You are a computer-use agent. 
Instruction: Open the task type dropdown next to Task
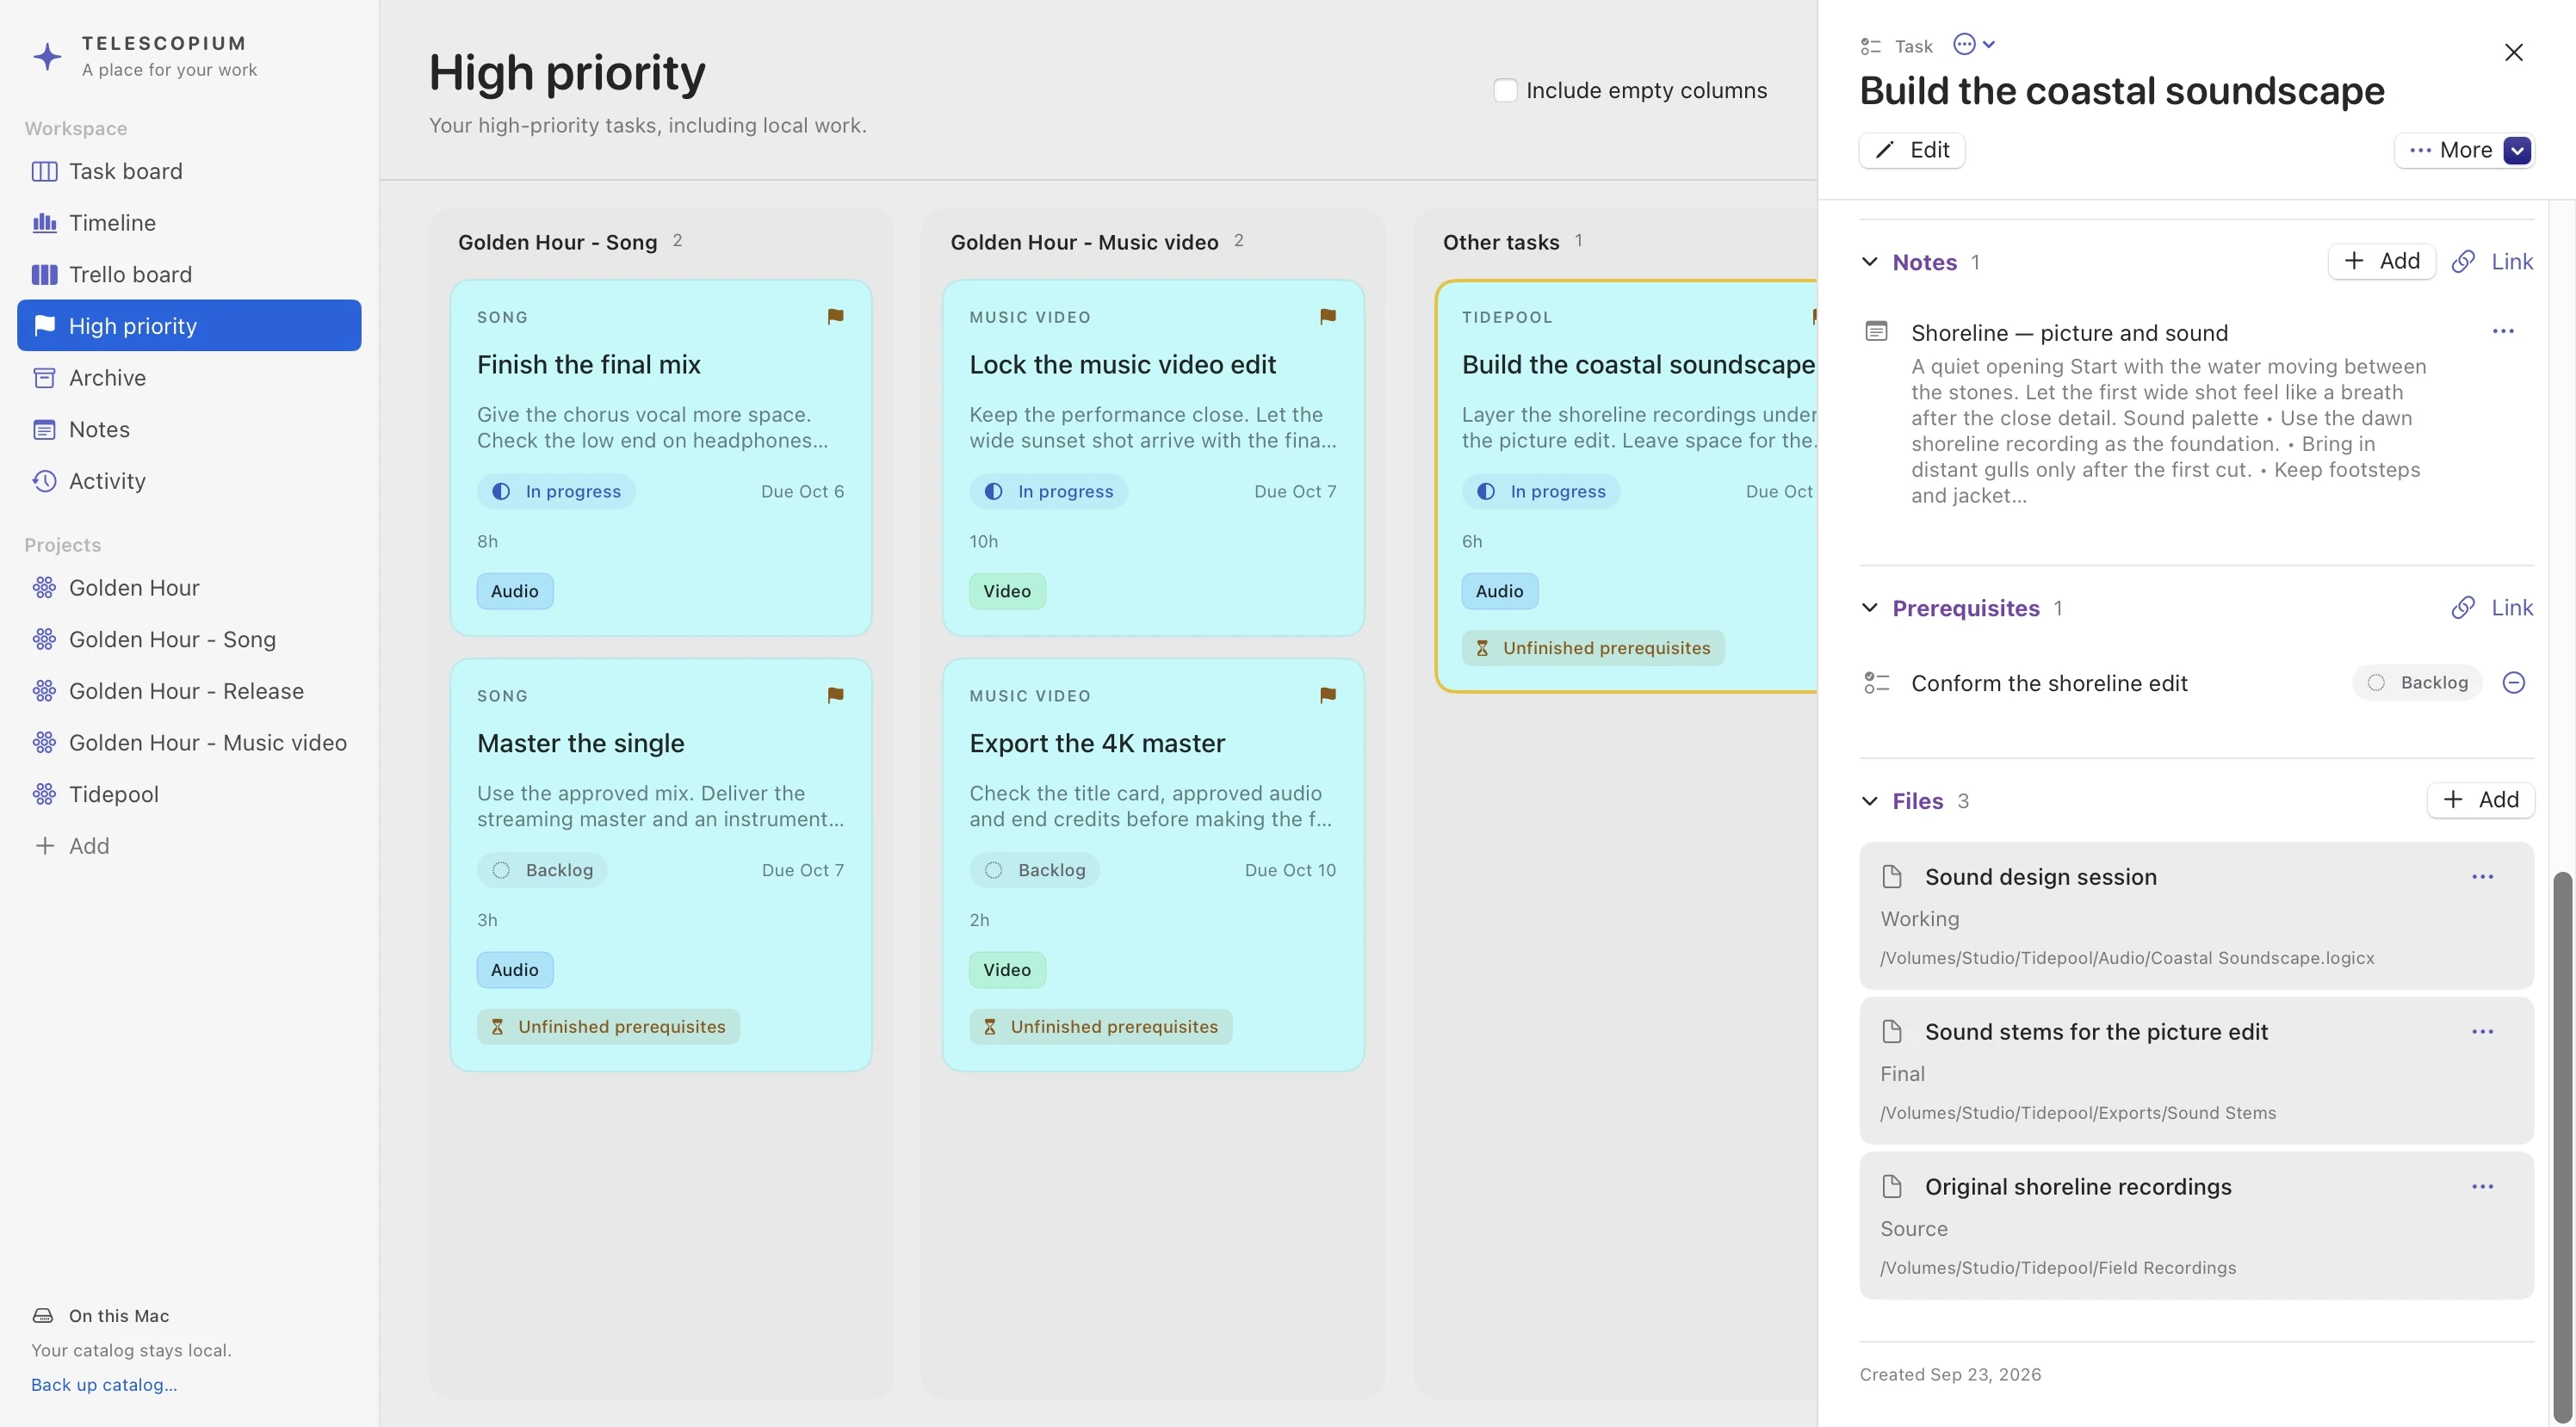(1974, 44)
